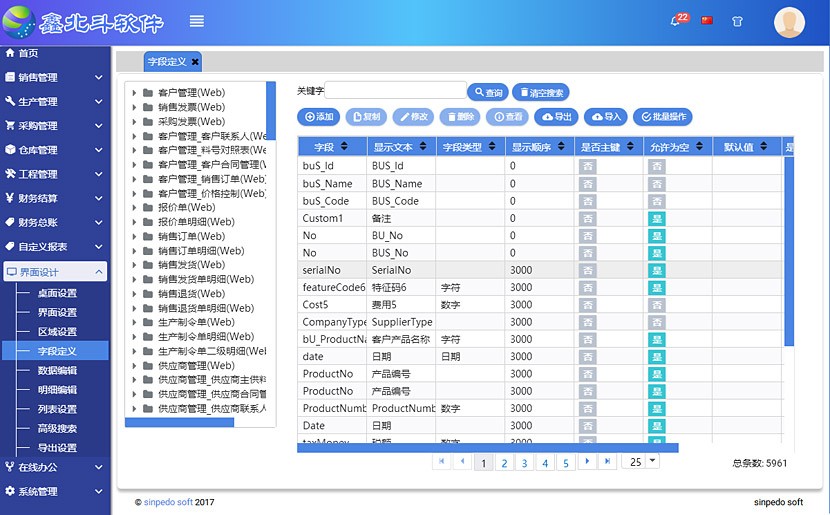The width and height of the screenshot is (830, 515).
Task: Select 数据编辑 in the sidebar submenu
Action: point(57,371)
